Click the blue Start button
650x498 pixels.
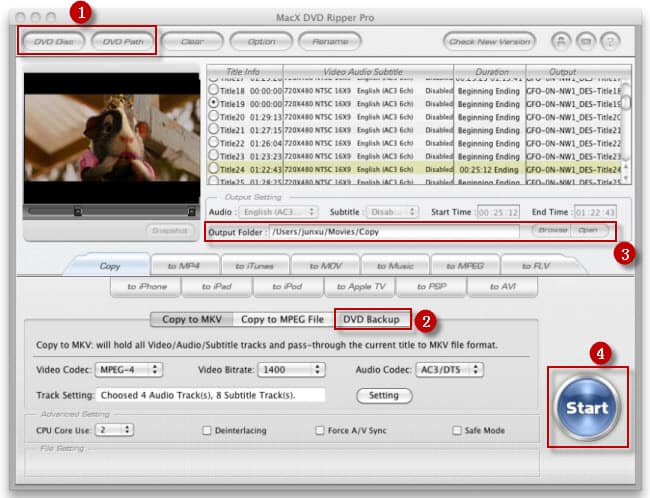coord(587,408)
